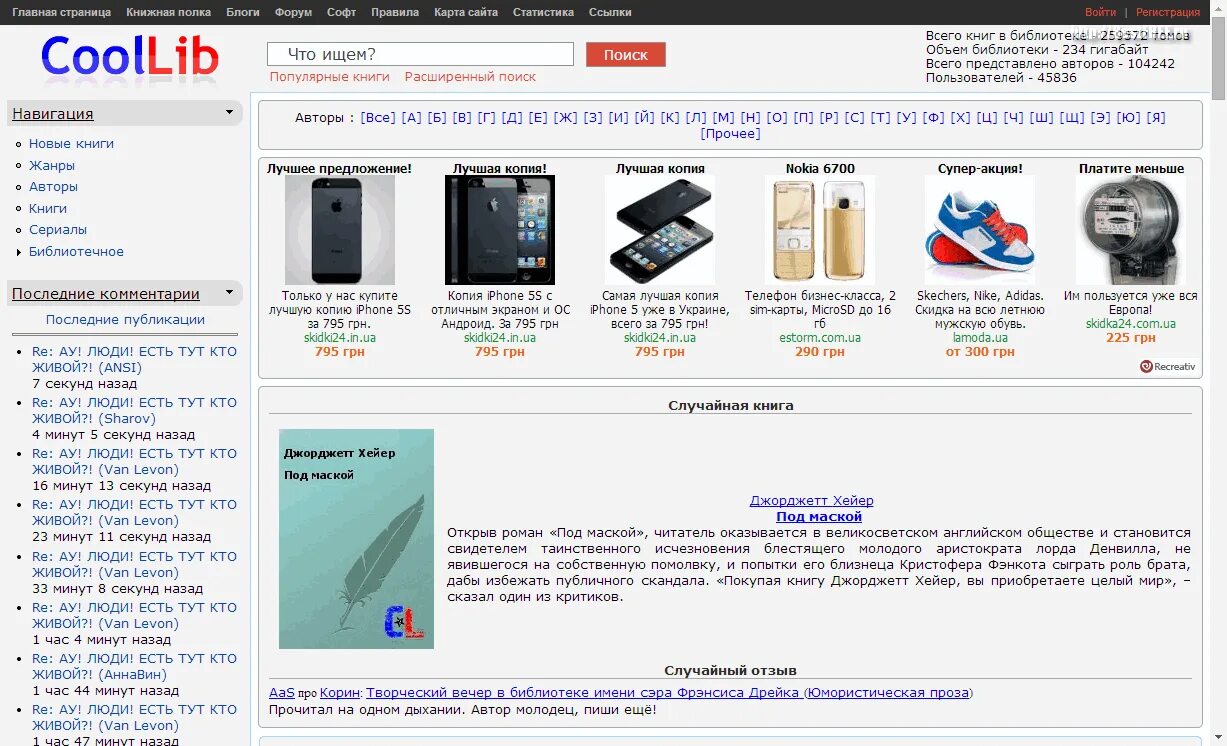This screenshot has width=1227, height=746.
Task: Expand the Библиотечное tree item
Action: click(x=18, y=252)
